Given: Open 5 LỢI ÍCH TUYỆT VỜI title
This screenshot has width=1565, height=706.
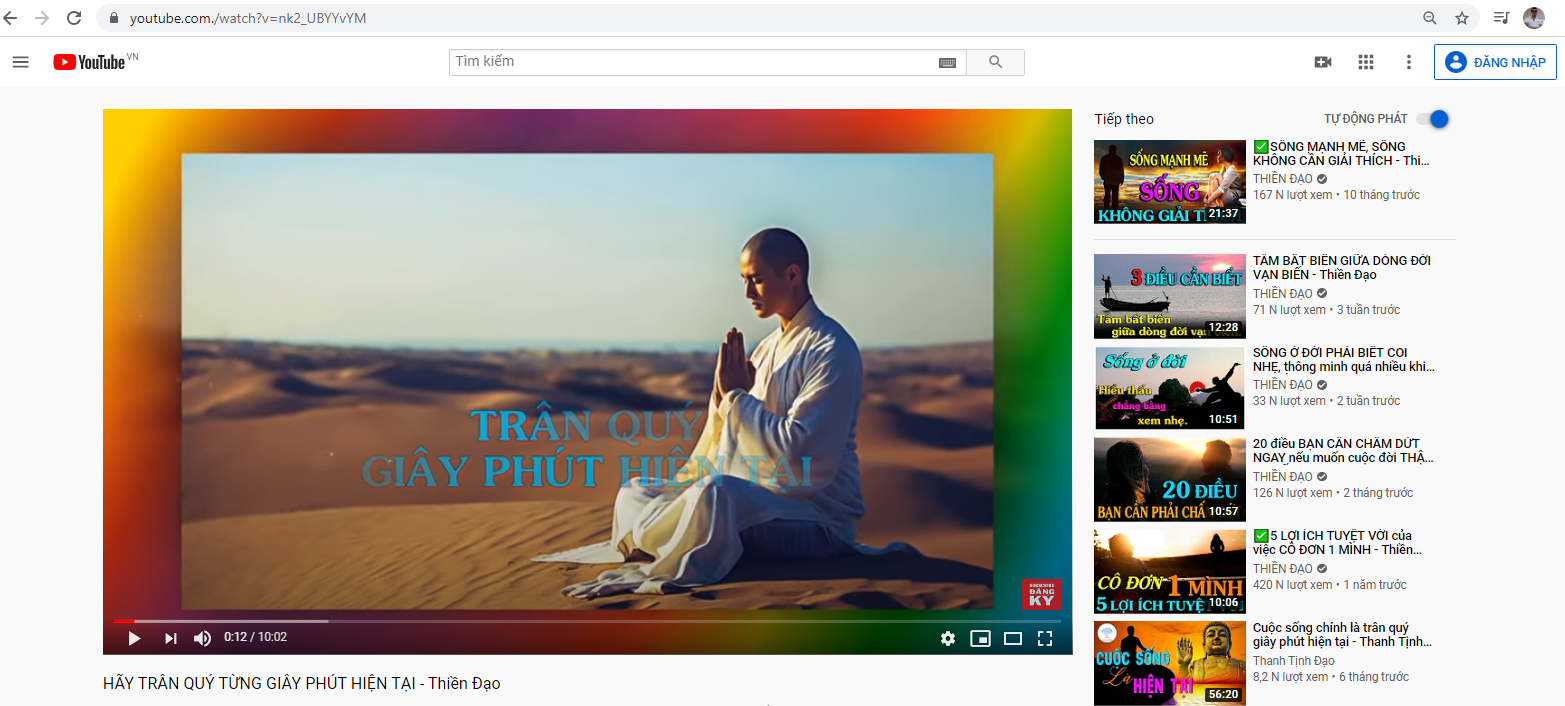Looking at the screenshot, I should tap(1338, 543).
